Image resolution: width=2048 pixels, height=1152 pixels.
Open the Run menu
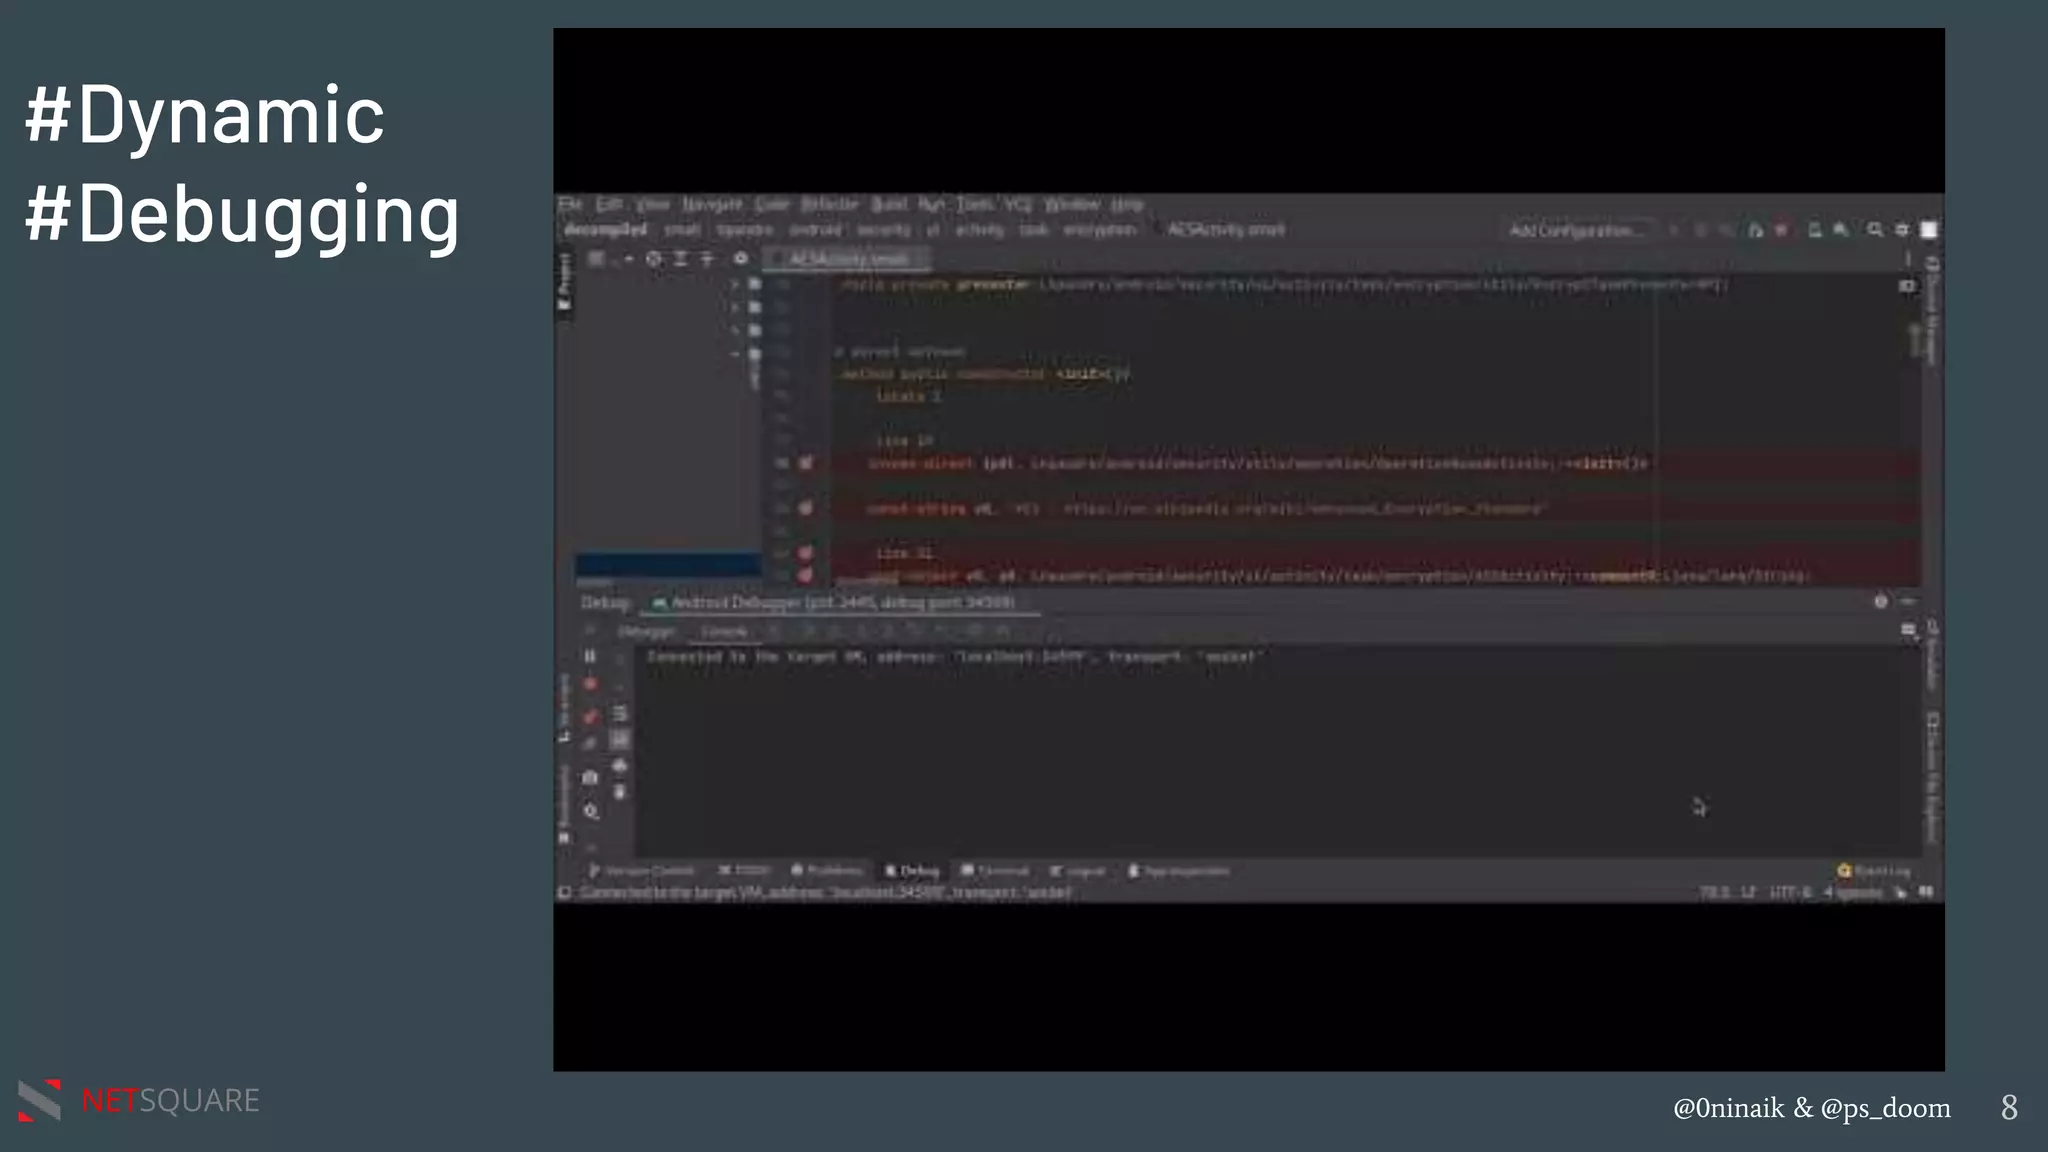pyautogui.click(x=931, y=204)
